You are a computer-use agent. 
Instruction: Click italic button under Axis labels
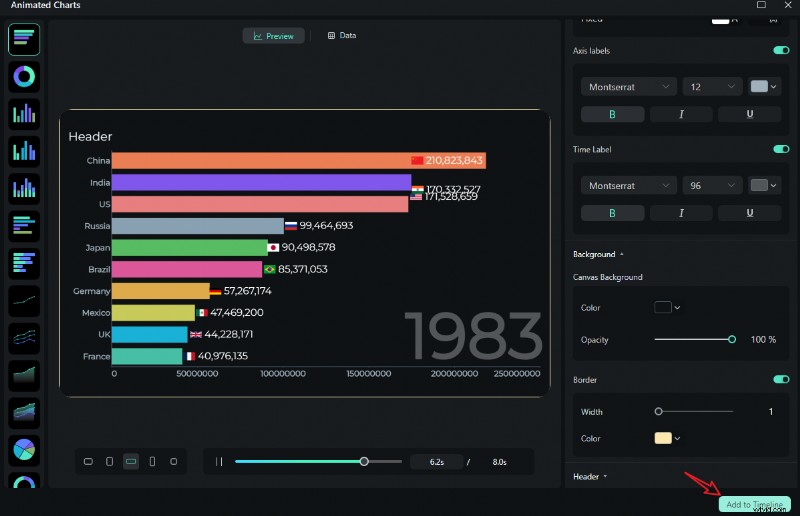click(x=681, y=114)
